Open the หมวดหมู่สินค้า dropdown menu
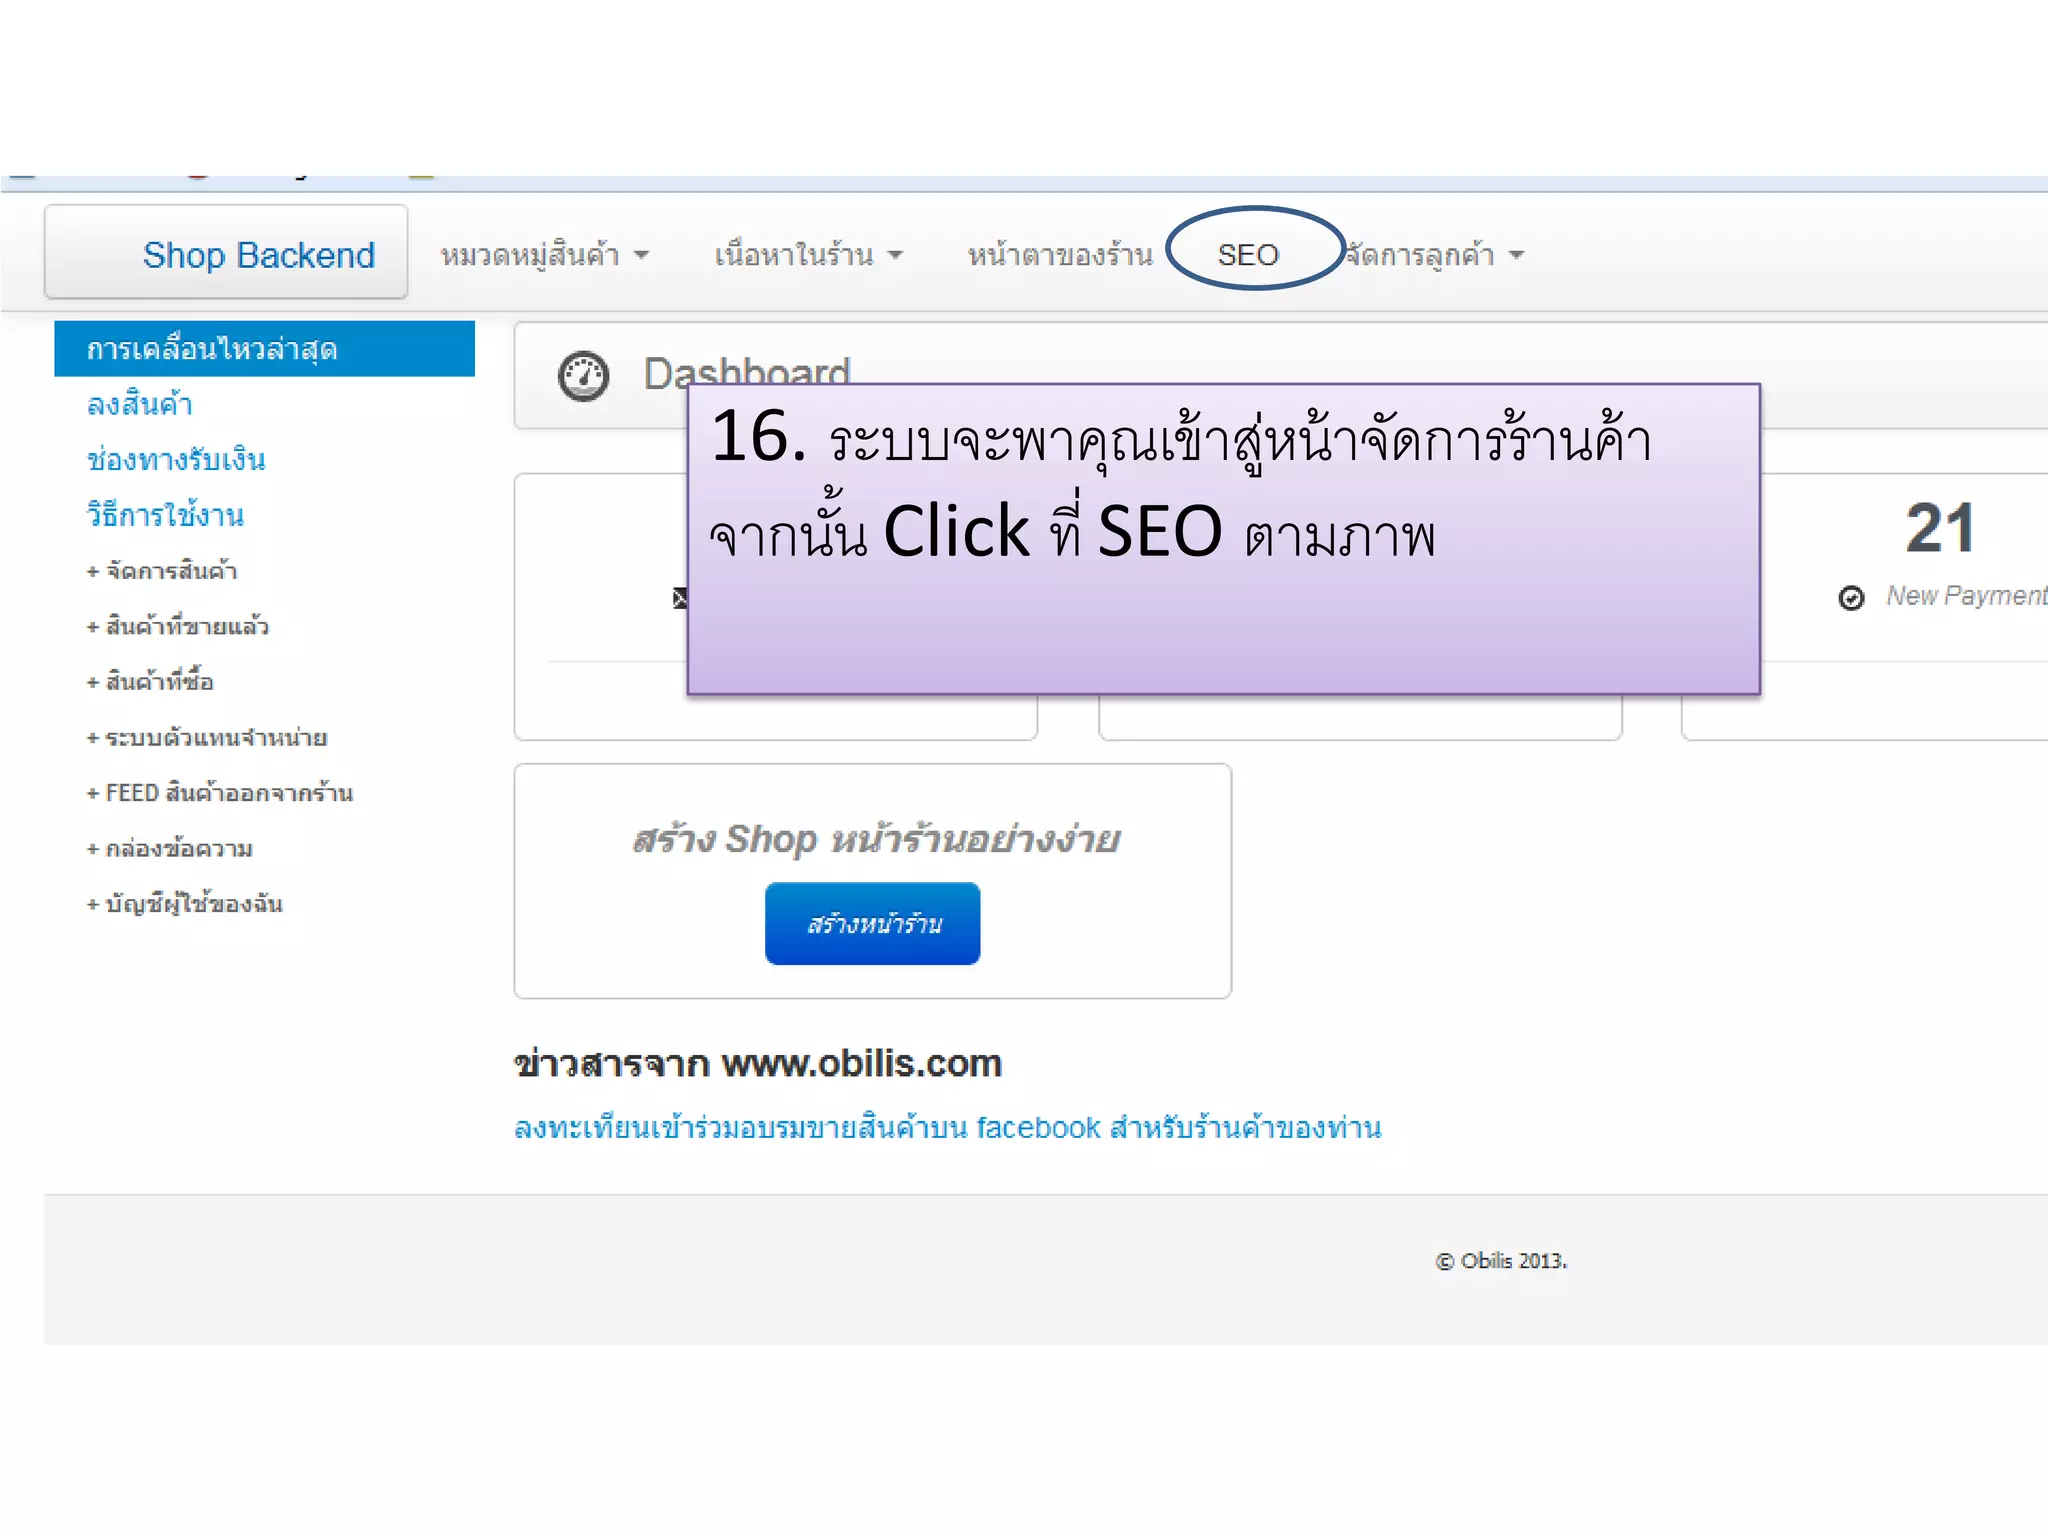Image resolution: width=2048 pixels, height=1536 pixels. click(545, 256)
